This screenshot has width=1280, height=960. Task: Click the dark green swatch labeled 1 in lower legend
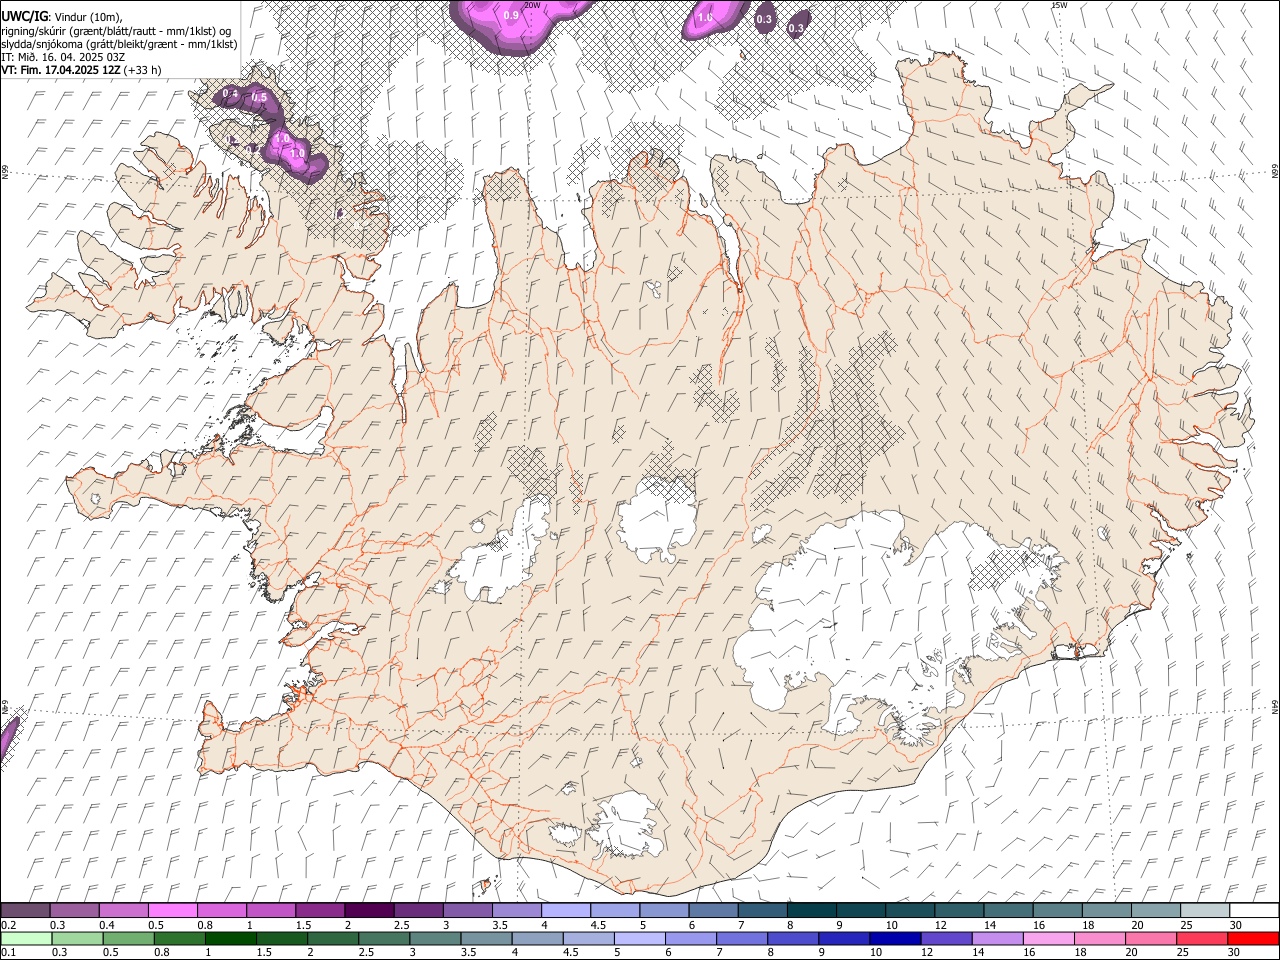coord(230,938)
